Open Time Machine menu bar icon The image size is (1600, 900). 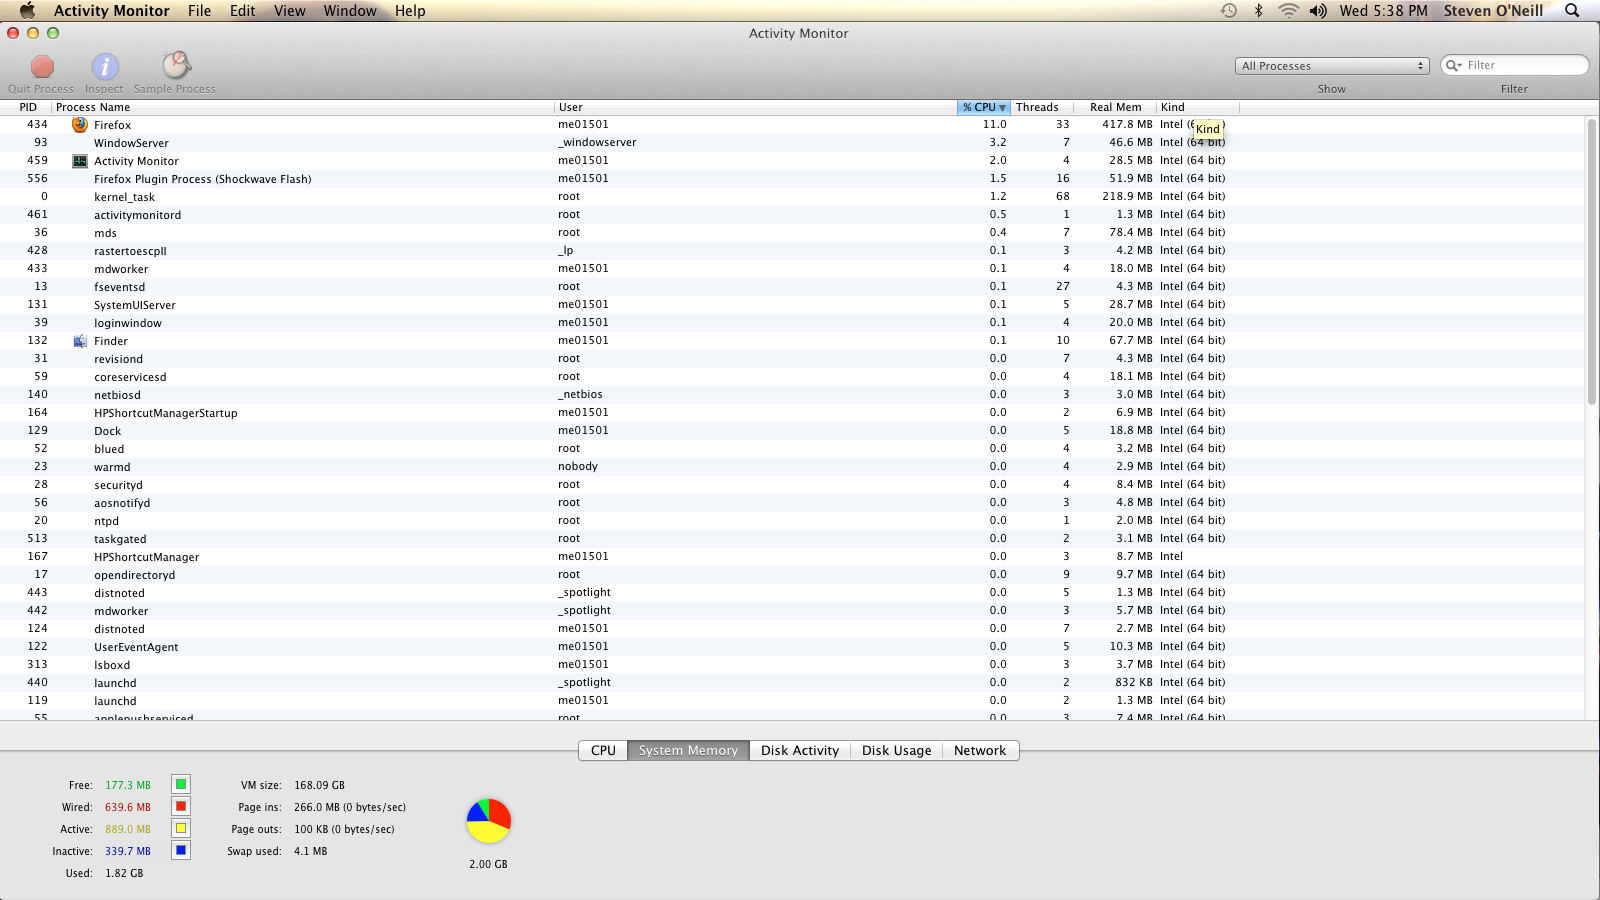(1229, 10)
